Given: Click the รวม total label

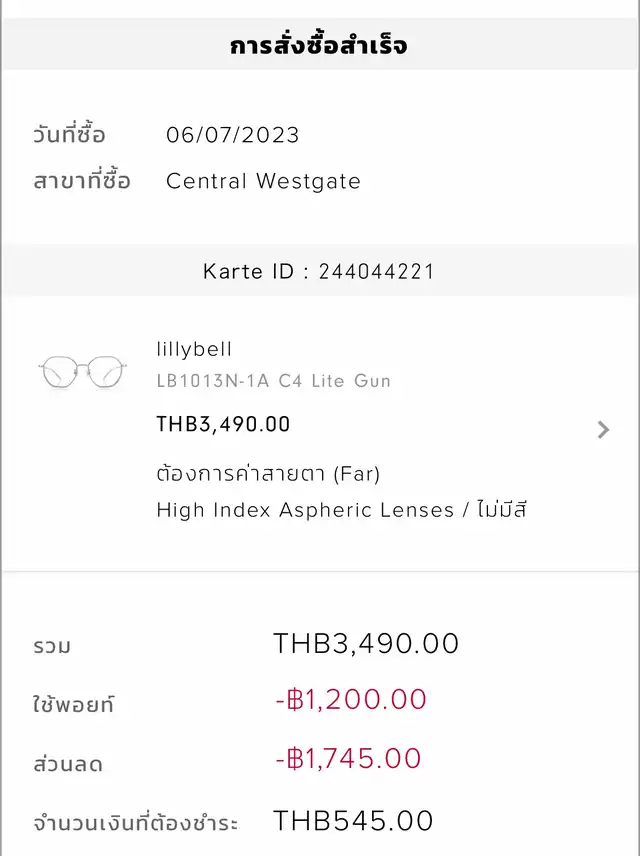Looking at the screenshot, I should pos(52,646).
